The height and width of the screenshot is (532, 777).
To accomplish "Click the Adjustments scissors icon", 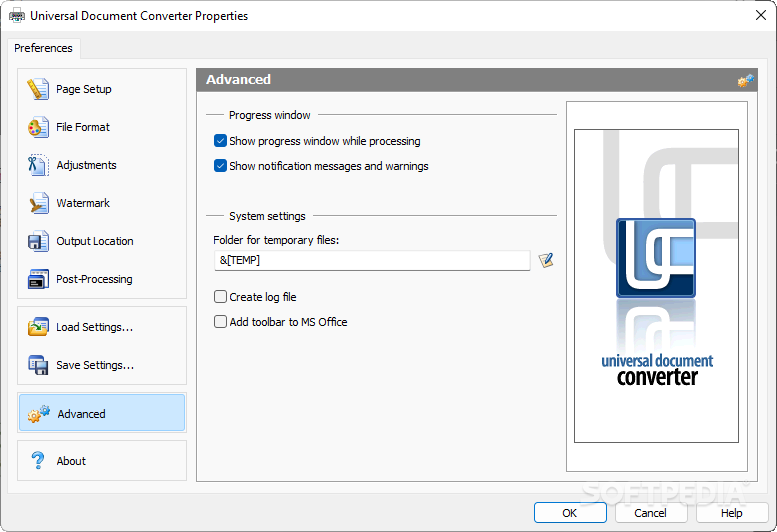I will (x=38, y=165).
